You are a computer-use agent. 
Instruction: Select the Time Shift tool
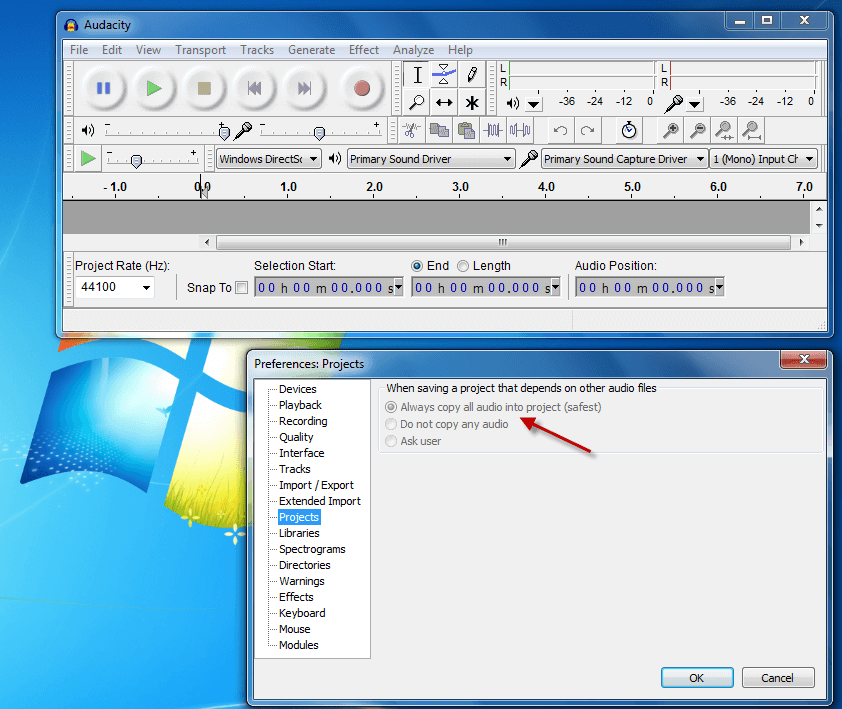444,102
